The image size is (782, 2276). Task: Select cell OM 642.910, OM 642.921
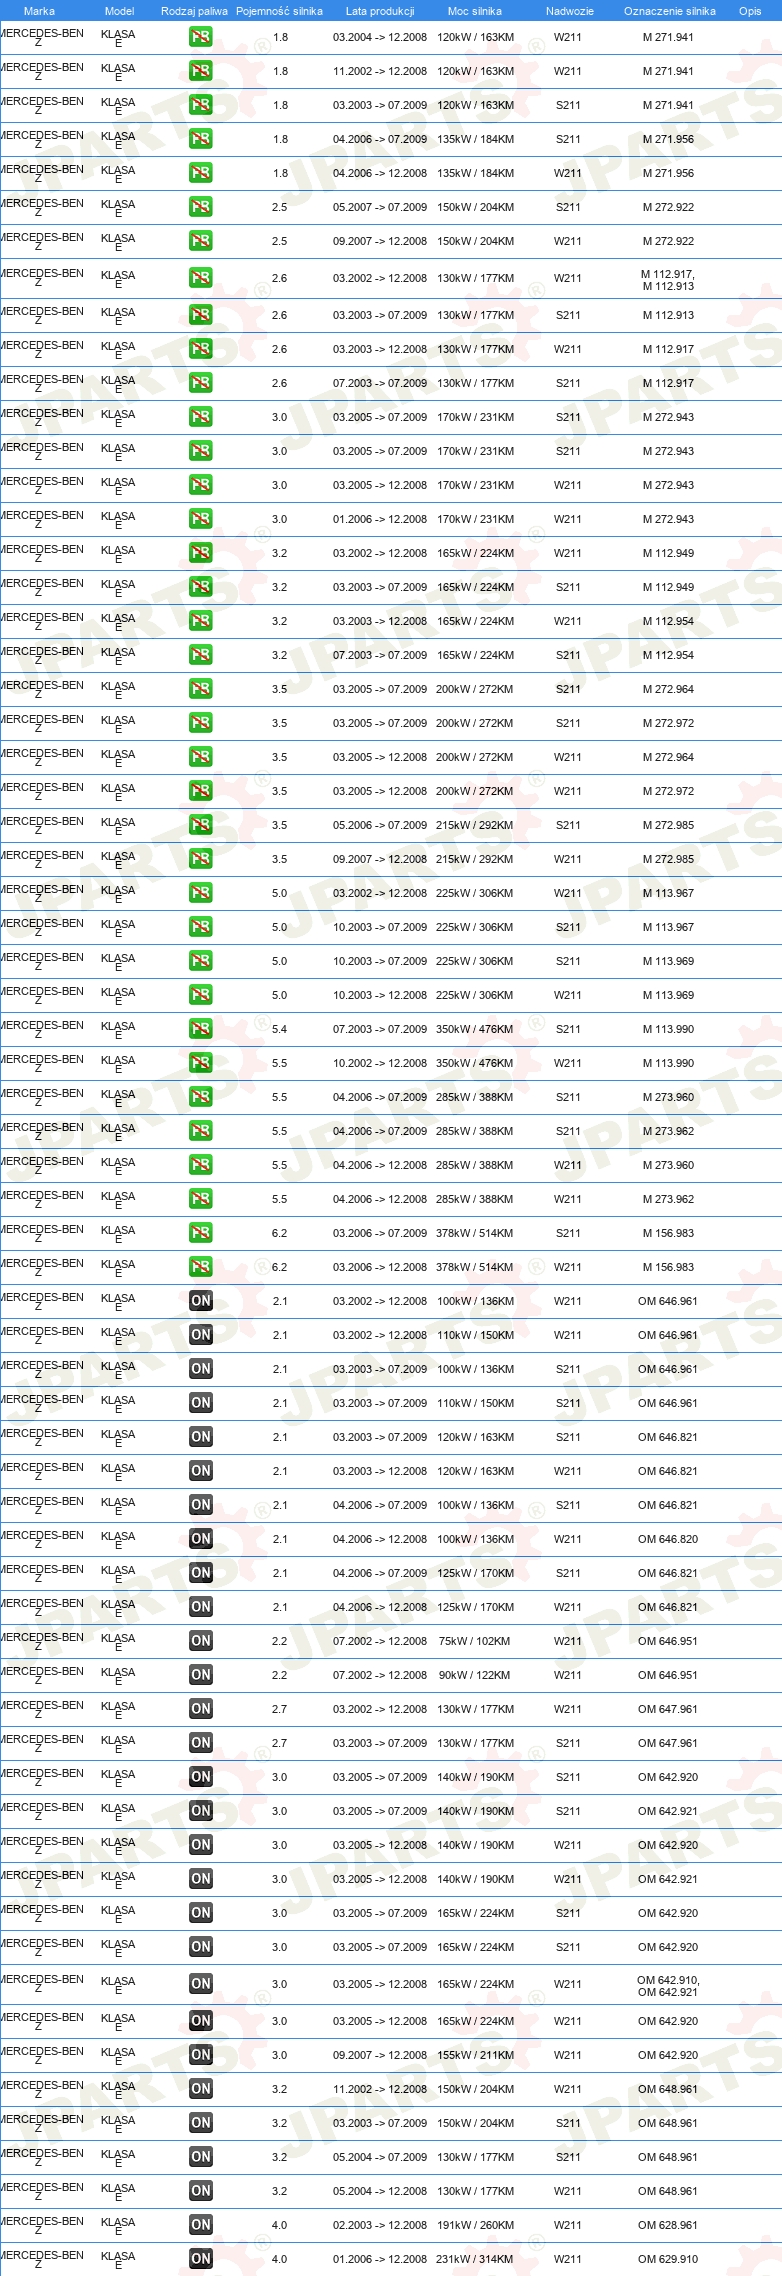pyautogui.click(x=668, y=1986)
